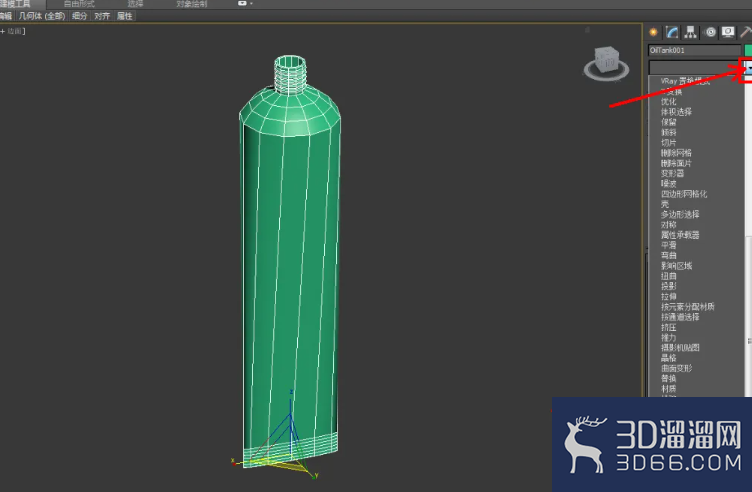The image size is (752, 492).
Task: Choose 扭曲 modifier from list
Action: [x=669, y=276]
